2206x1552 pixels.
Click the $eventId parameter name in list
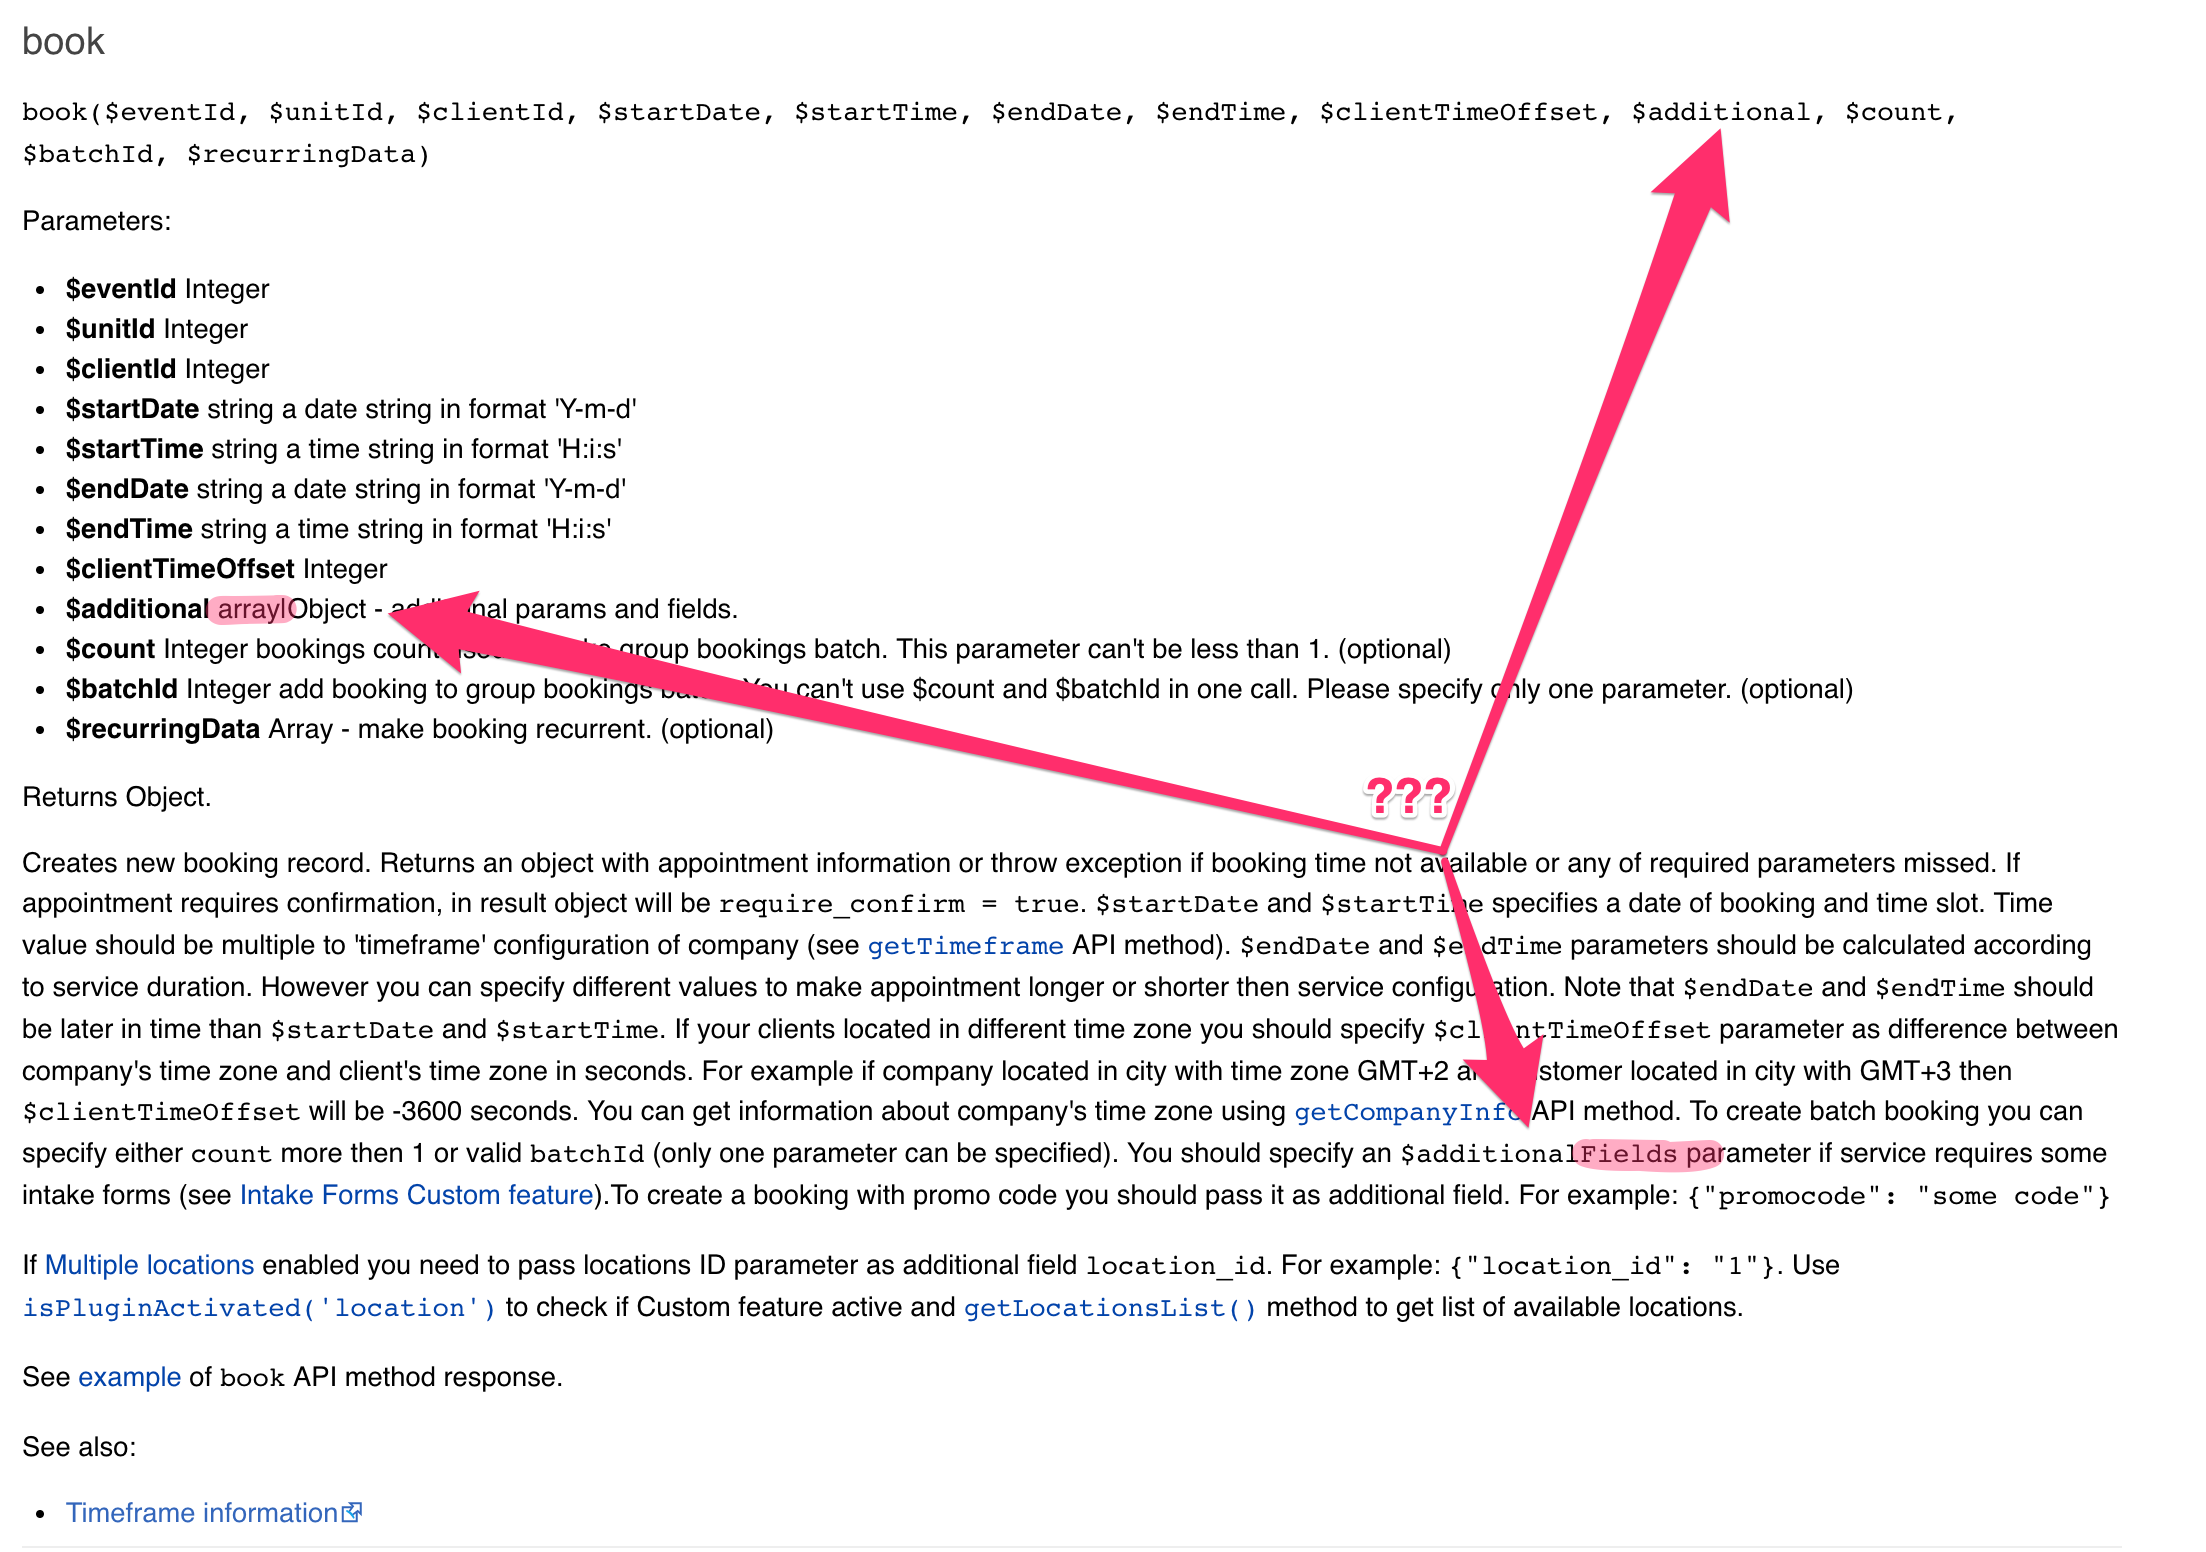pos(120,289)
